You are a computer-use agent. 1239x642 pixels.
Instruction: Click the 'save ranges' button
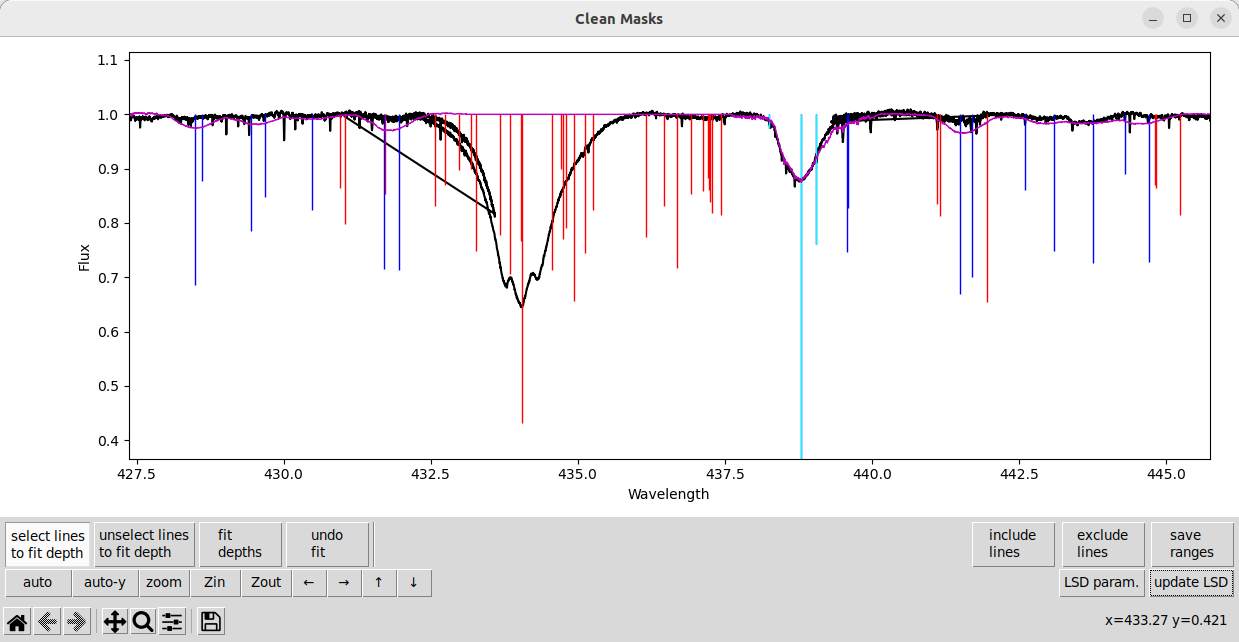tap(1192, 544)
